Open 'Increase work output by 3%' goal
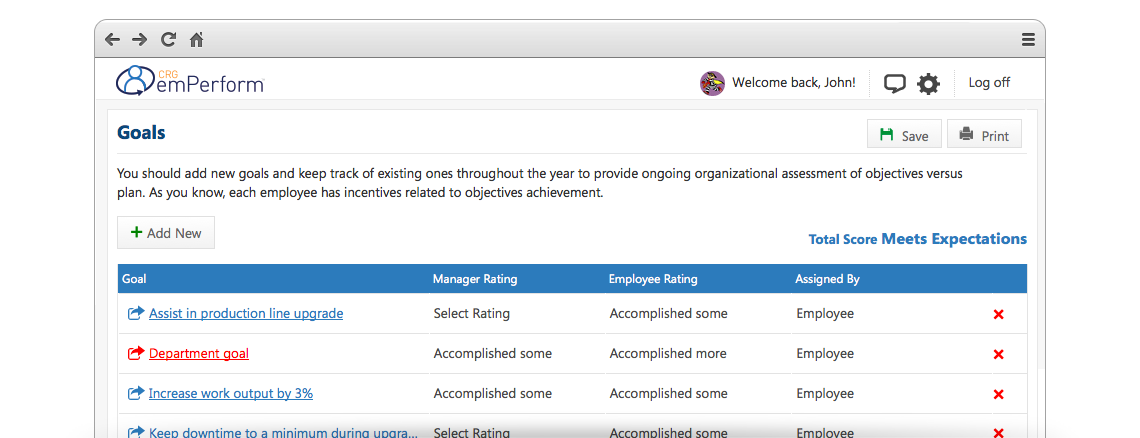This screenshot has height=438, width=1140. point(231,394)
